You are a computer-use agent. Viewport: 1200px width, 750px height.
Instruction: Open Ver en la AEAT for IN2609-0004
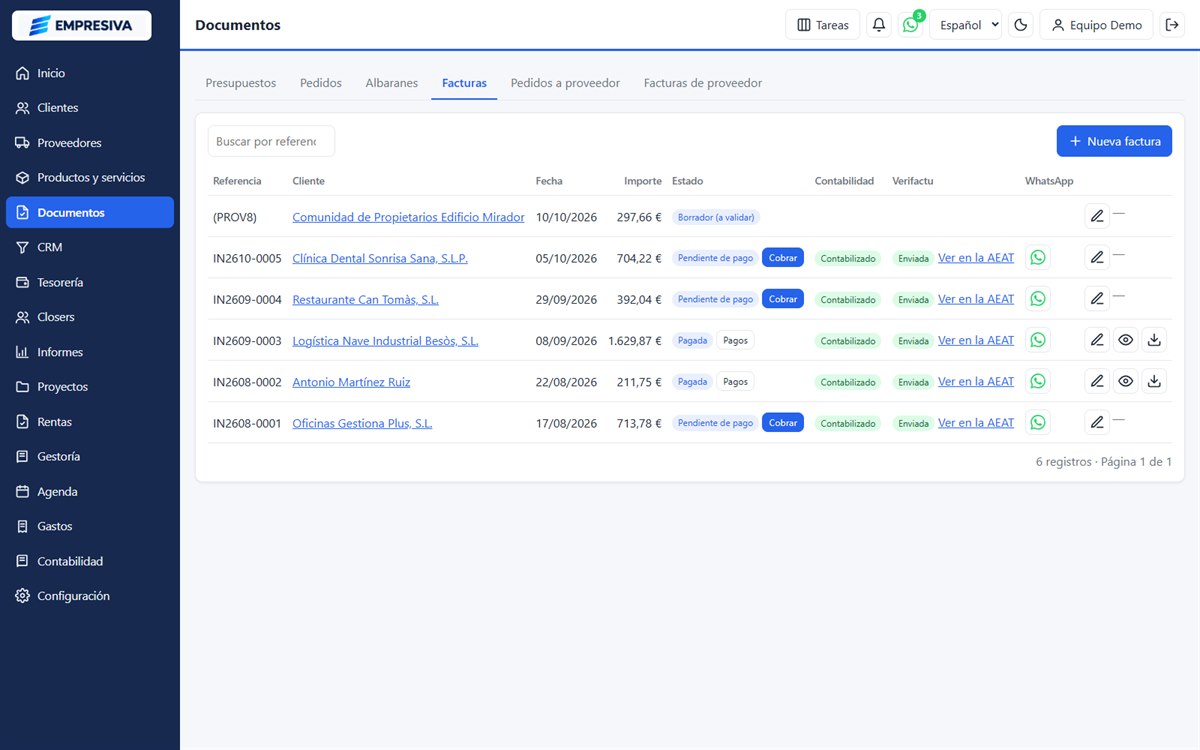976,299
